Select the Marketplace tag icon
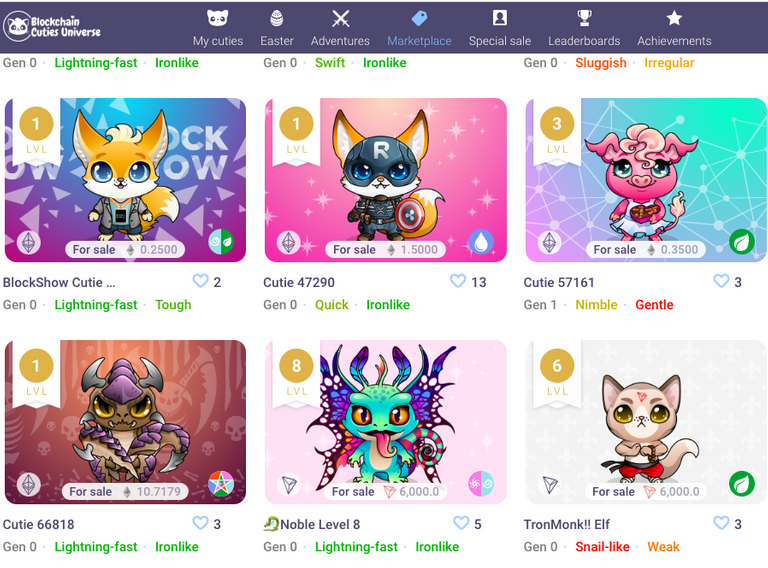The width and height of the screenshot is (768, 568). (419, 19)
